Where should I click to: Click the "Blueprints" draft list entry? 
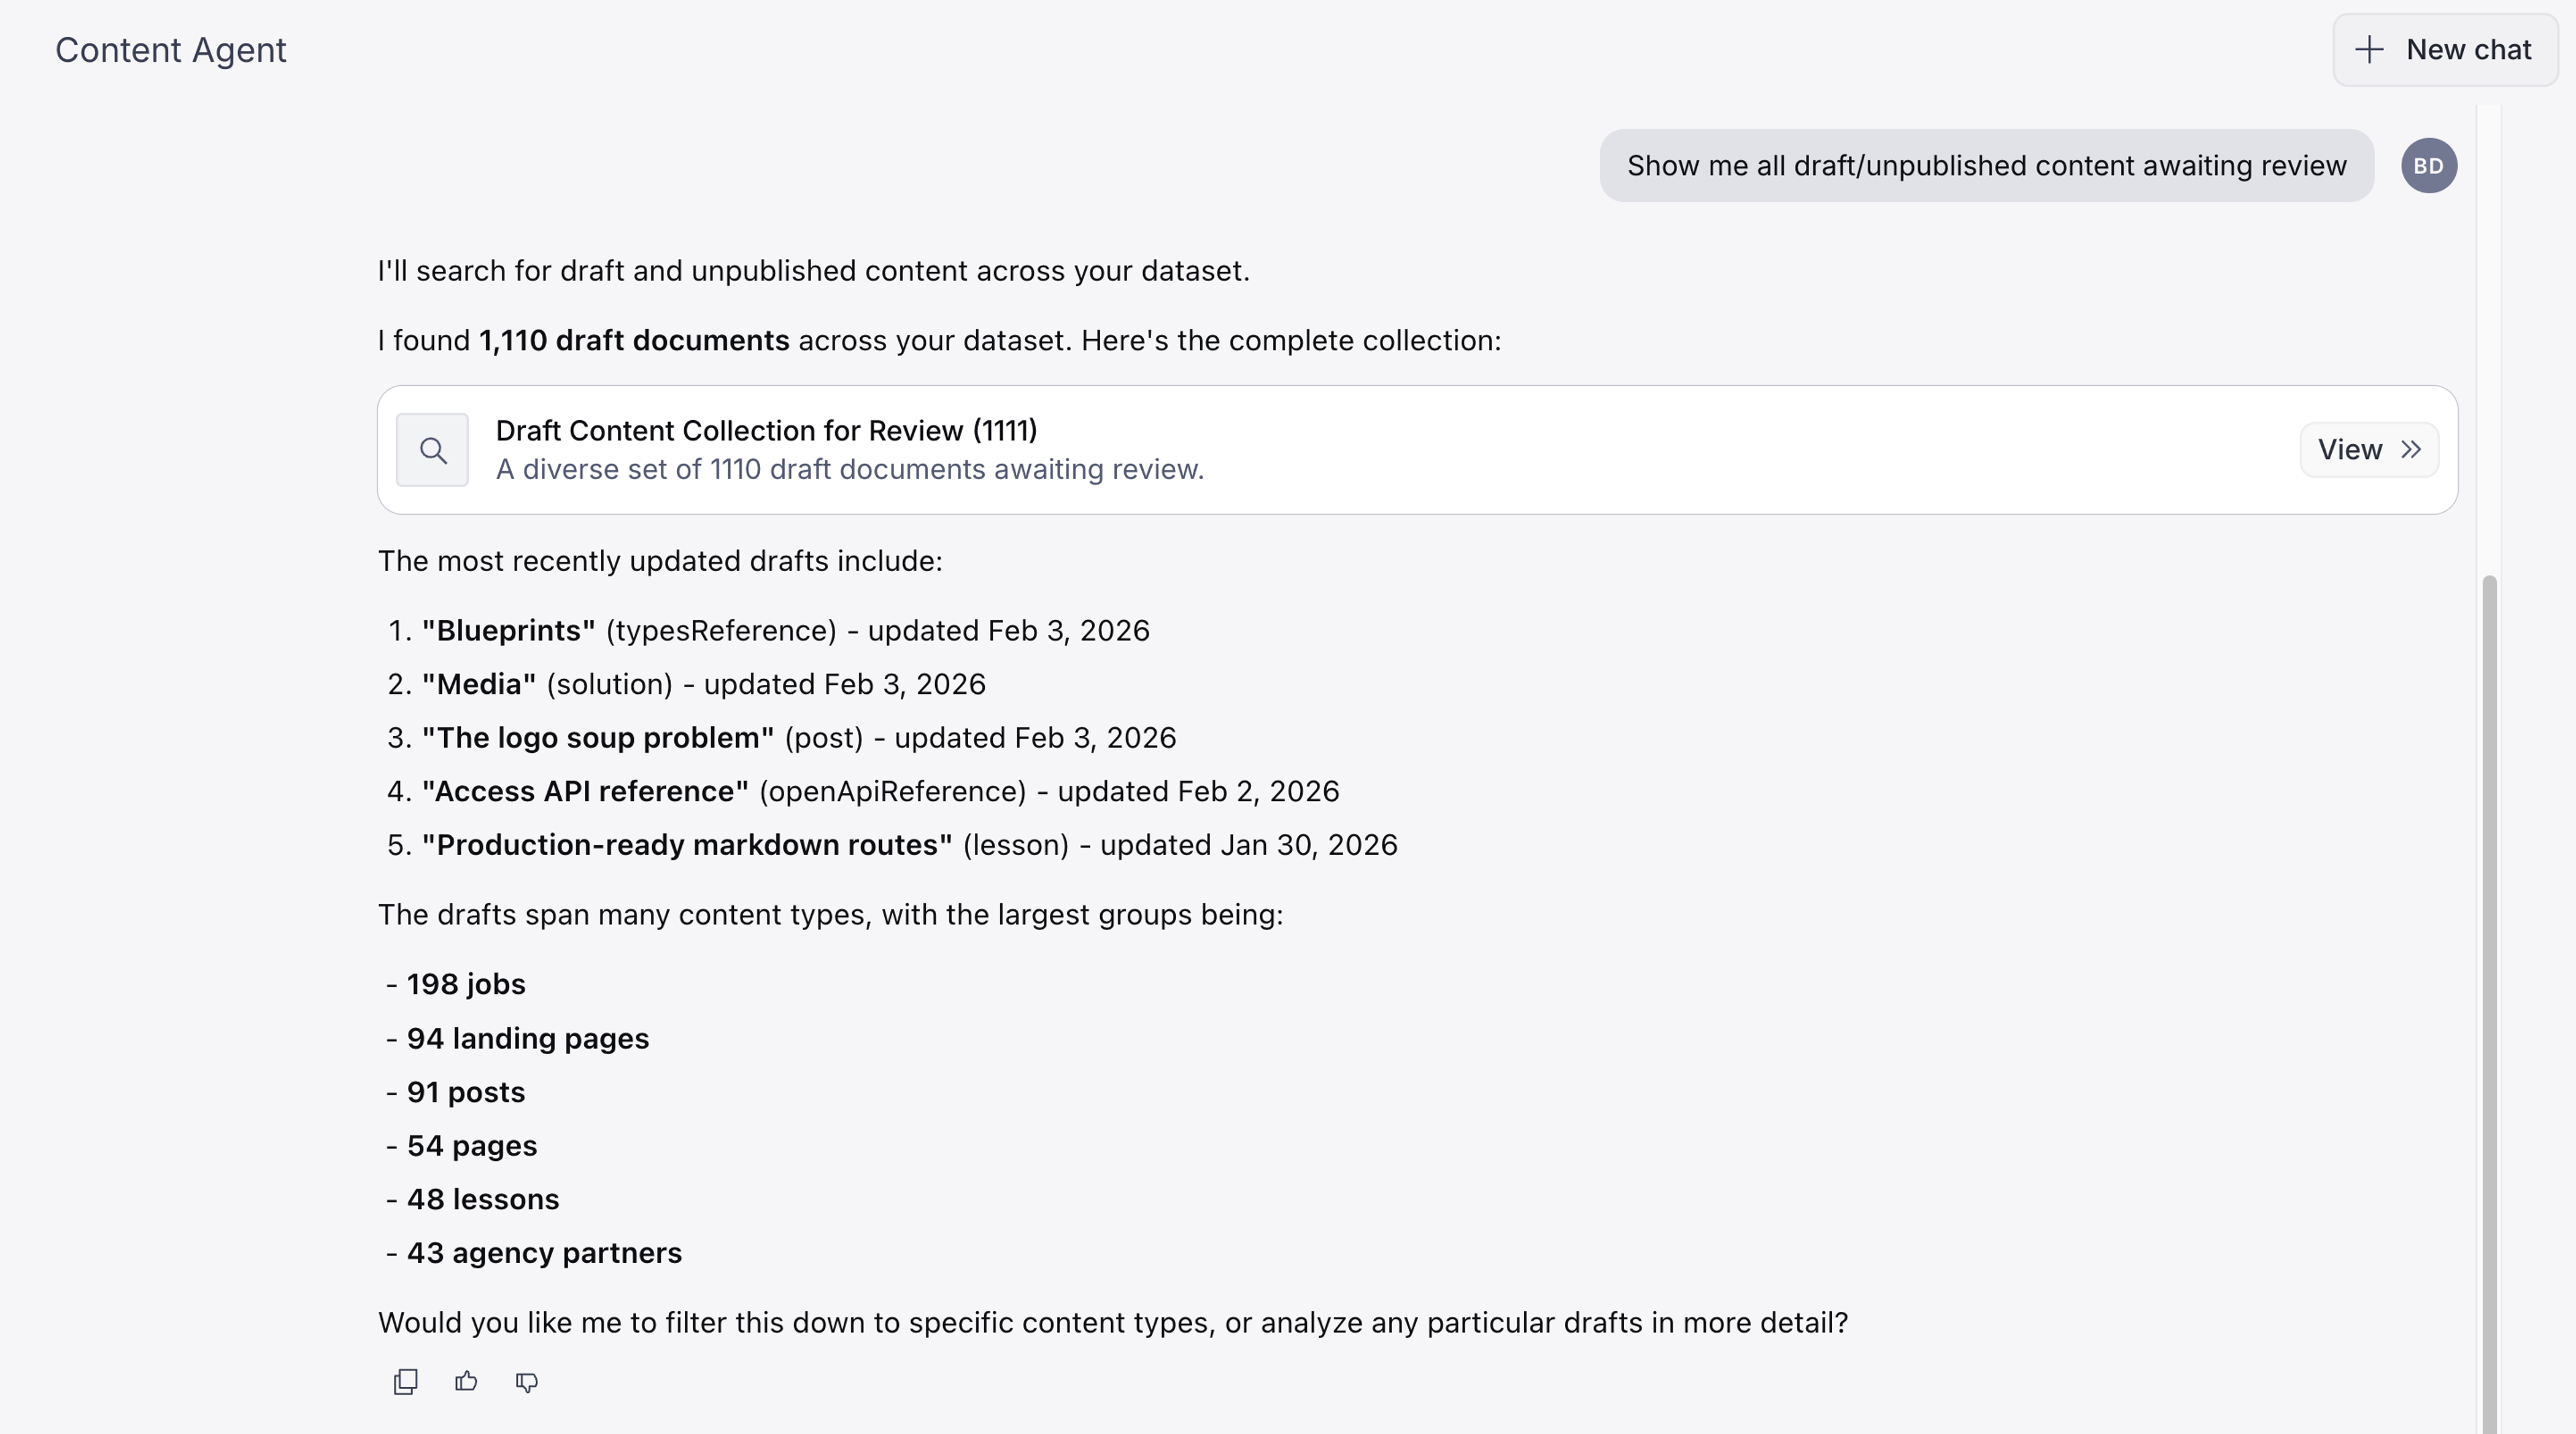point(785,630)
